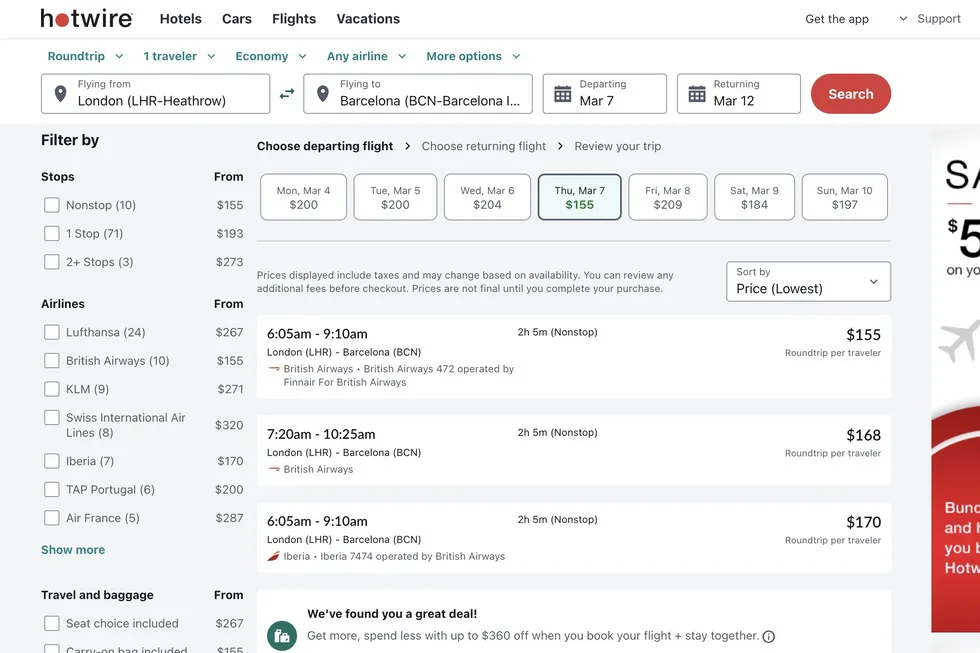Image resolution: width=980 pixels, height=653 pixels.
Task: Expand the More options dropdown
Action: 474,56
